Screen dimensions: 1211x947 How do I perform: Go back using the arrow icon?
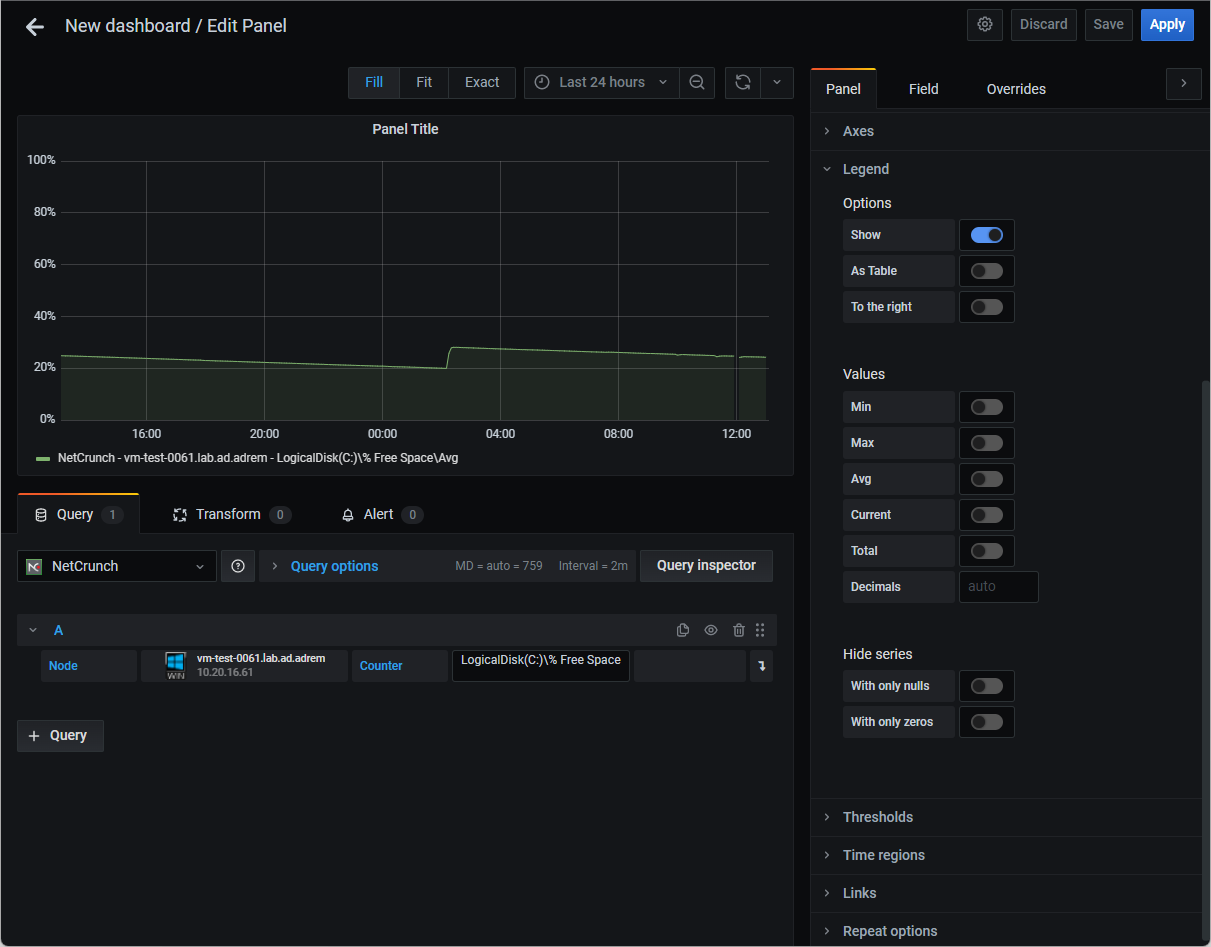(x=35, y=27)
